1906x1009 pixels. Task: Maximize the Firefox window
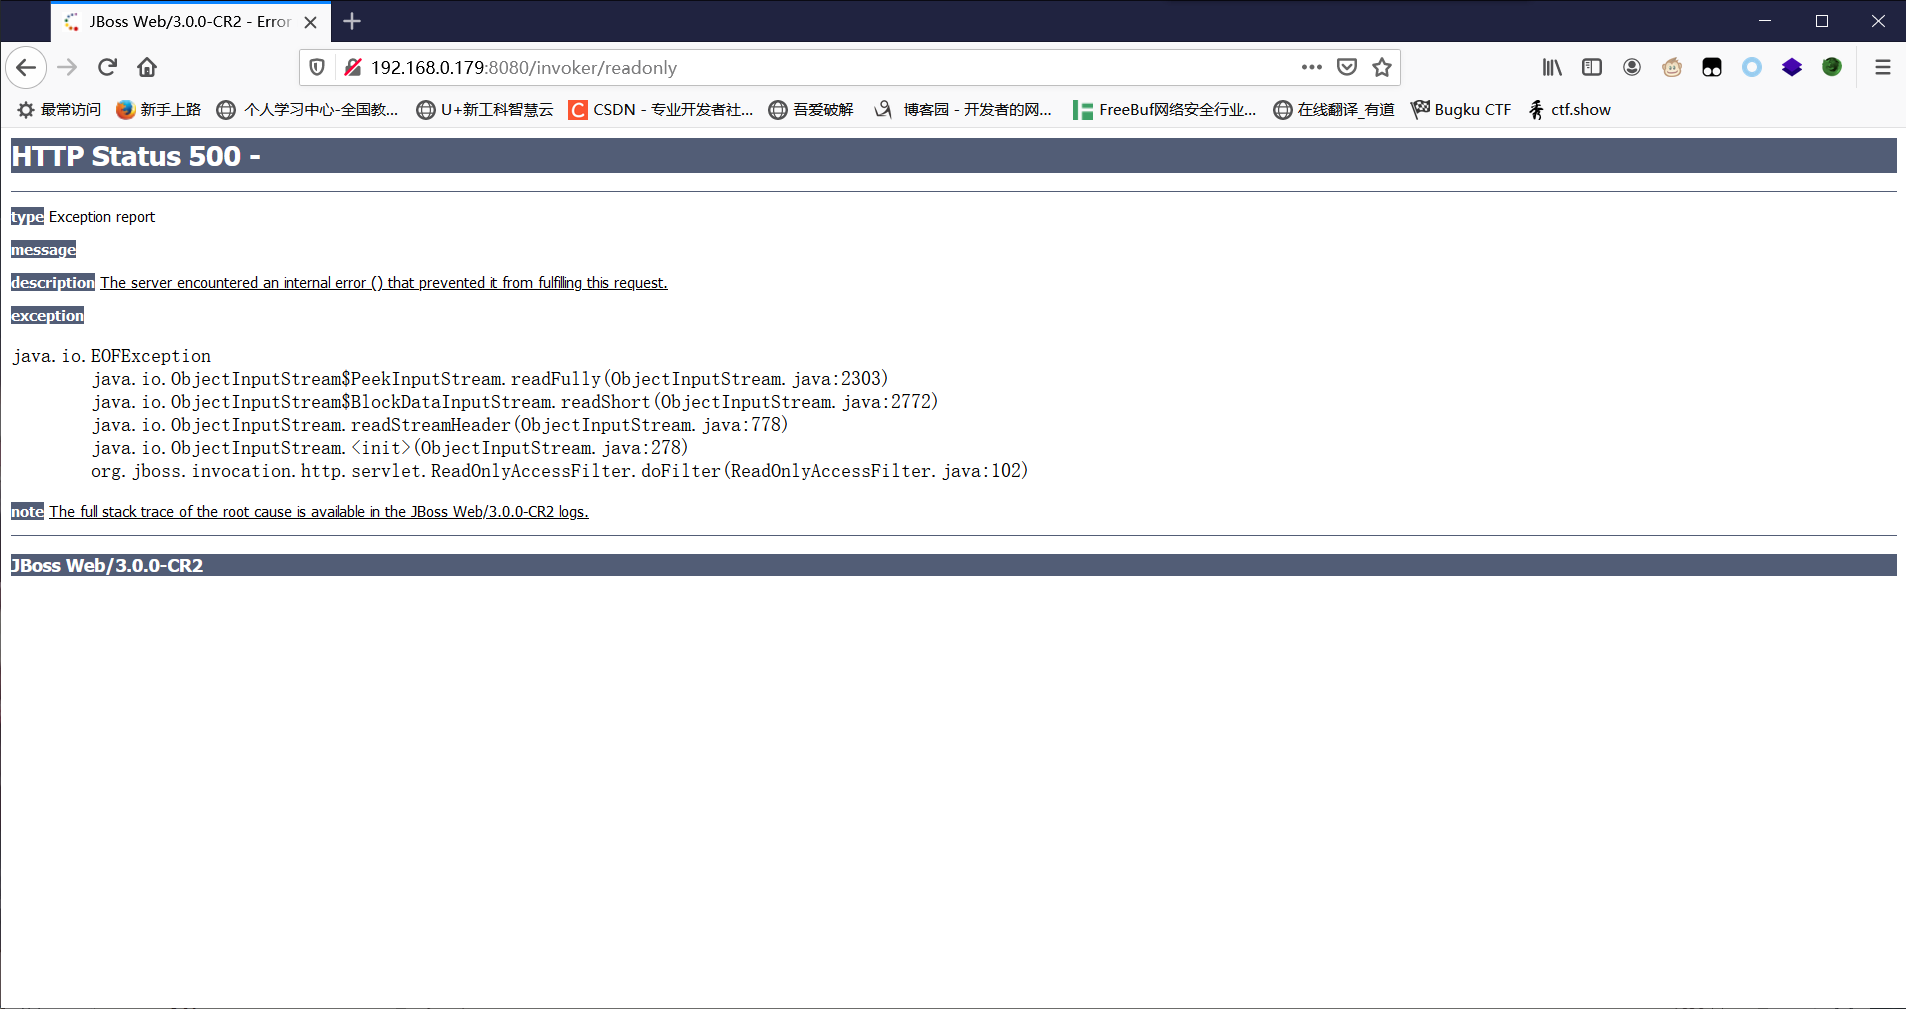pos(1822,21)
